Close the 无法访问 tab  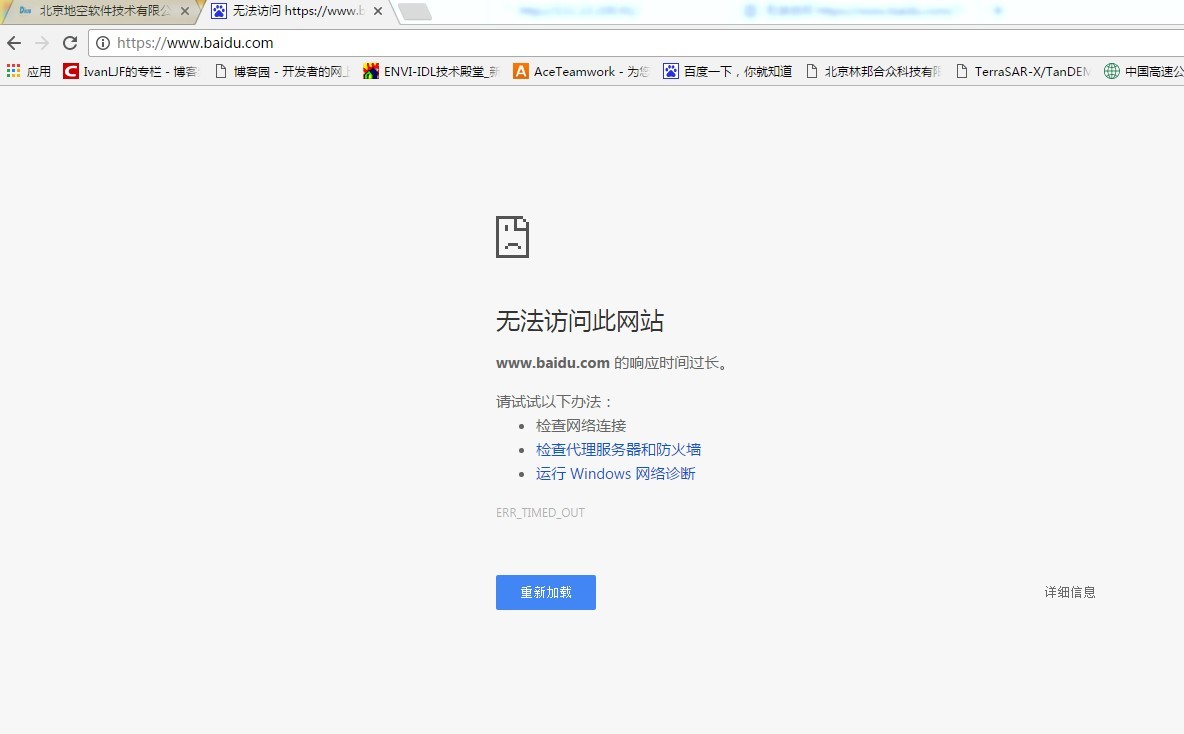pyautogui.click(x=378, y=11)
